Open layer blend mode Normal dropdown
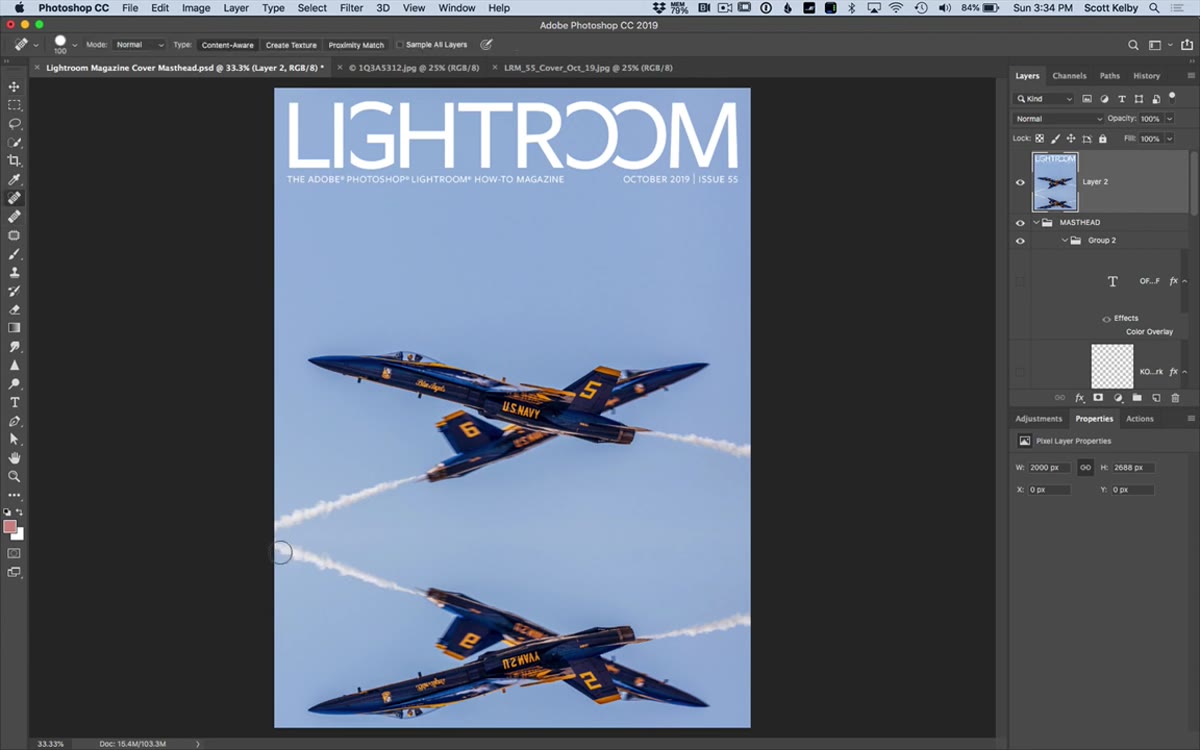The image size is (1200, 750). [1058, 119]
